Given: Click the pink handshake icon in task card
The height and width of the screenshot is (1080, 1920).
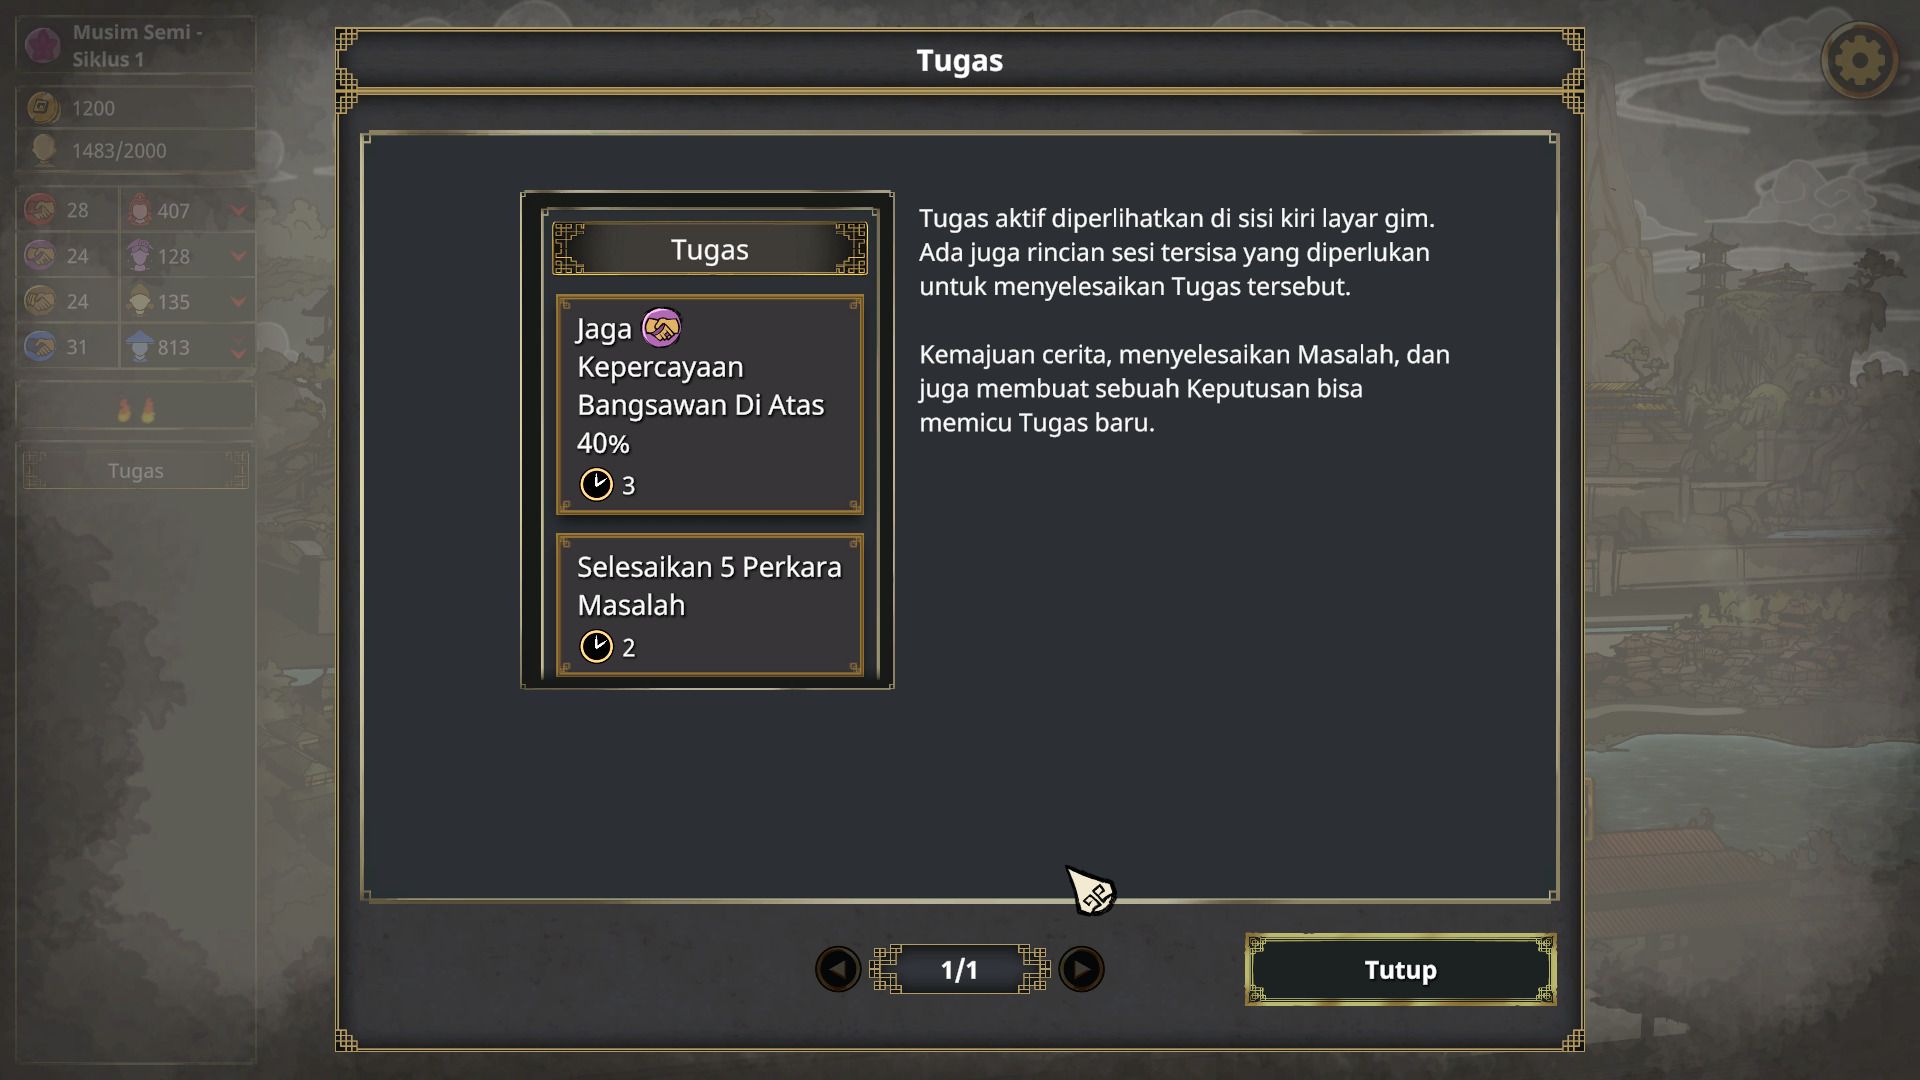Looking at the screenshot, I should click(x=661, y=327).
